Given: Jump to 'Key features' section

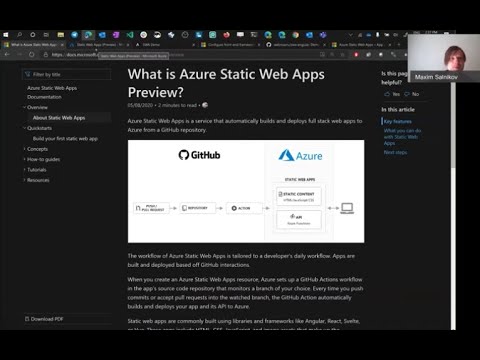Looking at the screenshot, I should [397, 121].
